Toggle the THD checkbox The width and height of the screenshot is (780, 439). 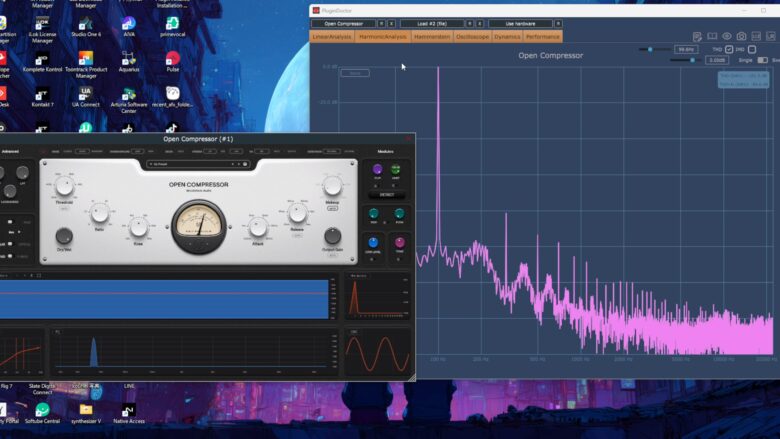click(729, 48)
